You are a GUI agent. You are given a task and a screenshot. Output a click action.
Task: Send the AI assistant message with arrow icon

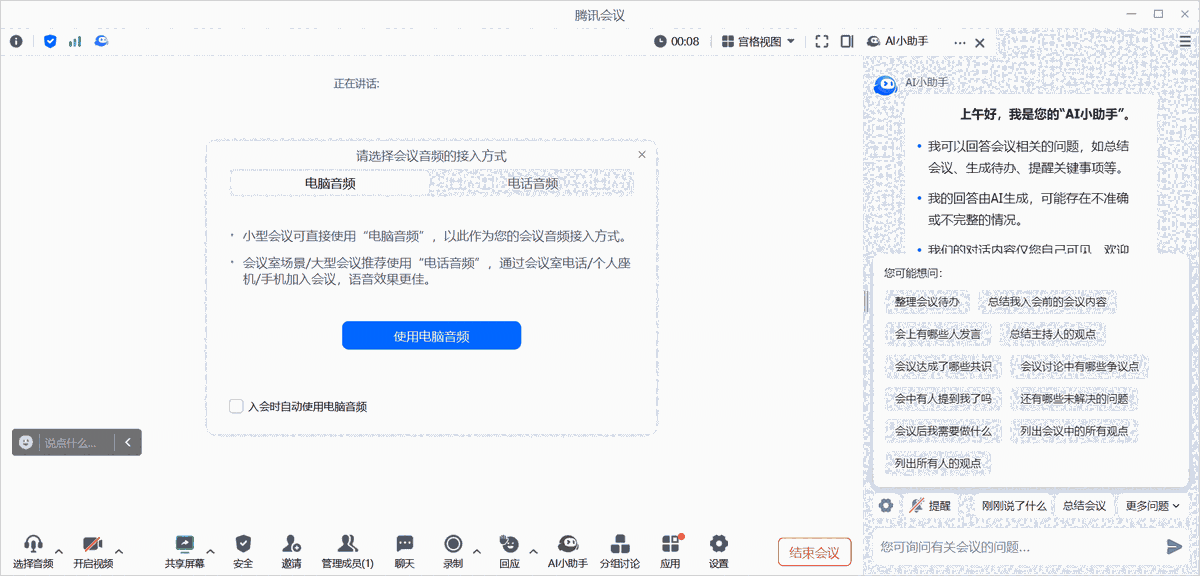(1174, 545)
